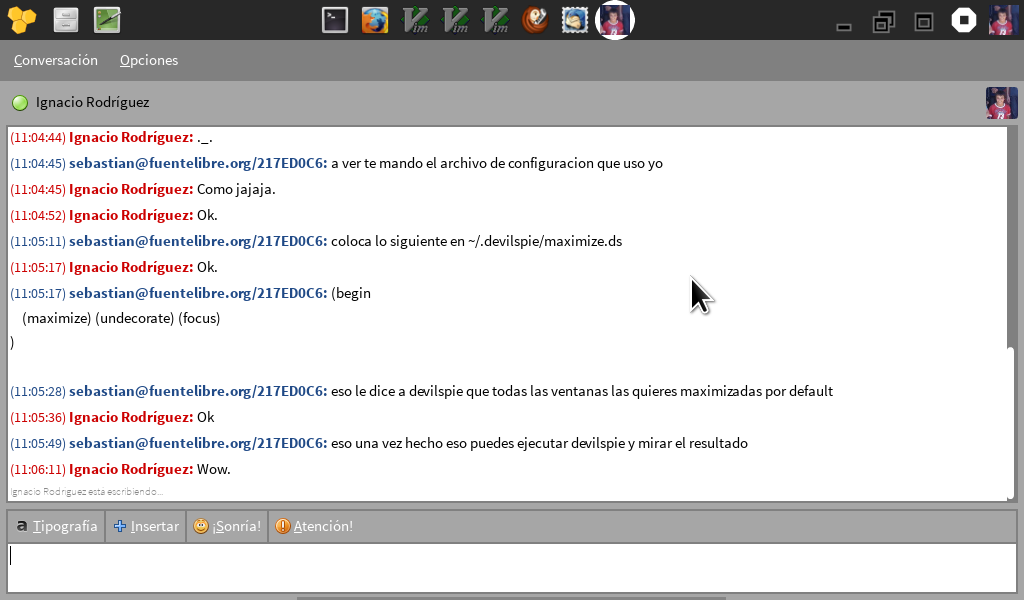Click the user avatar in the top-right panel
Image resolution: width=1024 pixels, height=600 pixels.
tap(1001, 20)
